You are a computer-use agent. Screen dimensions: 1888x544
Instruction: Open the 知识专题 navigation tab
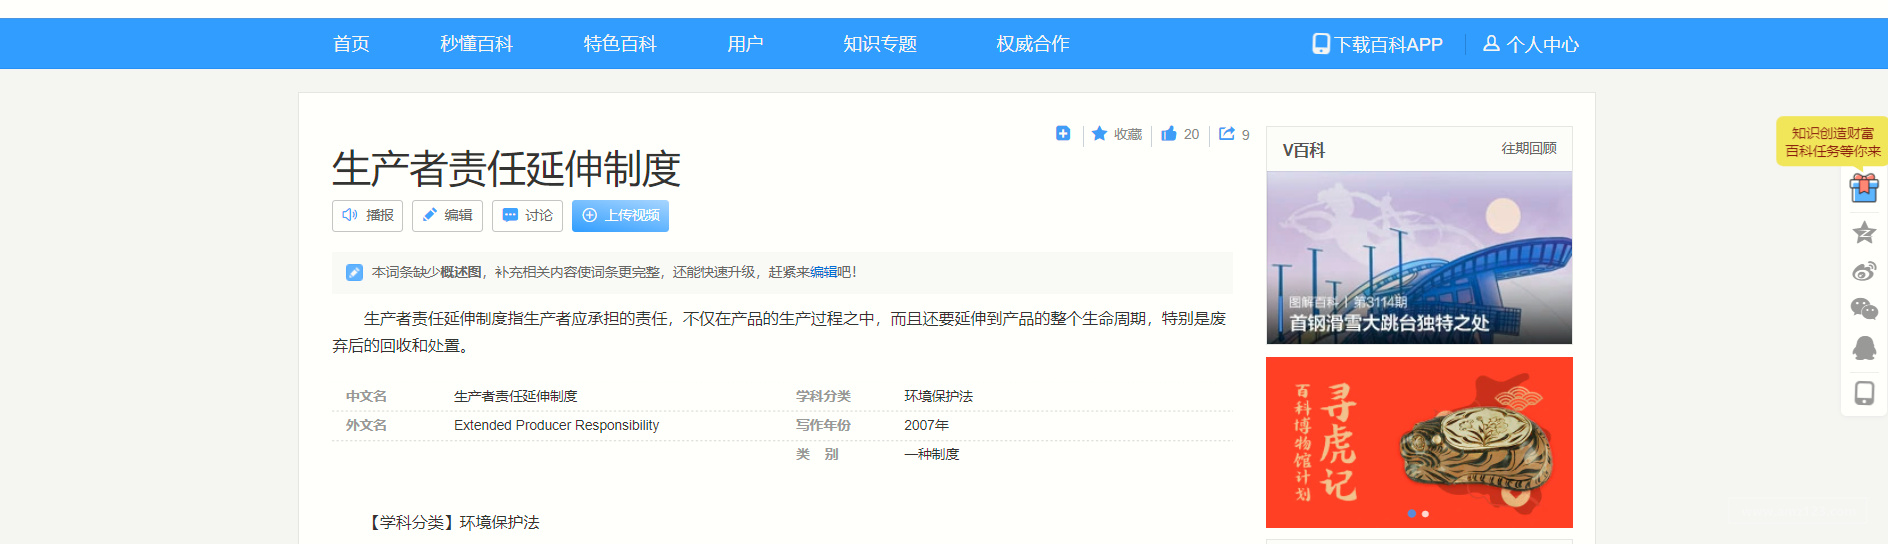point(880,44)
